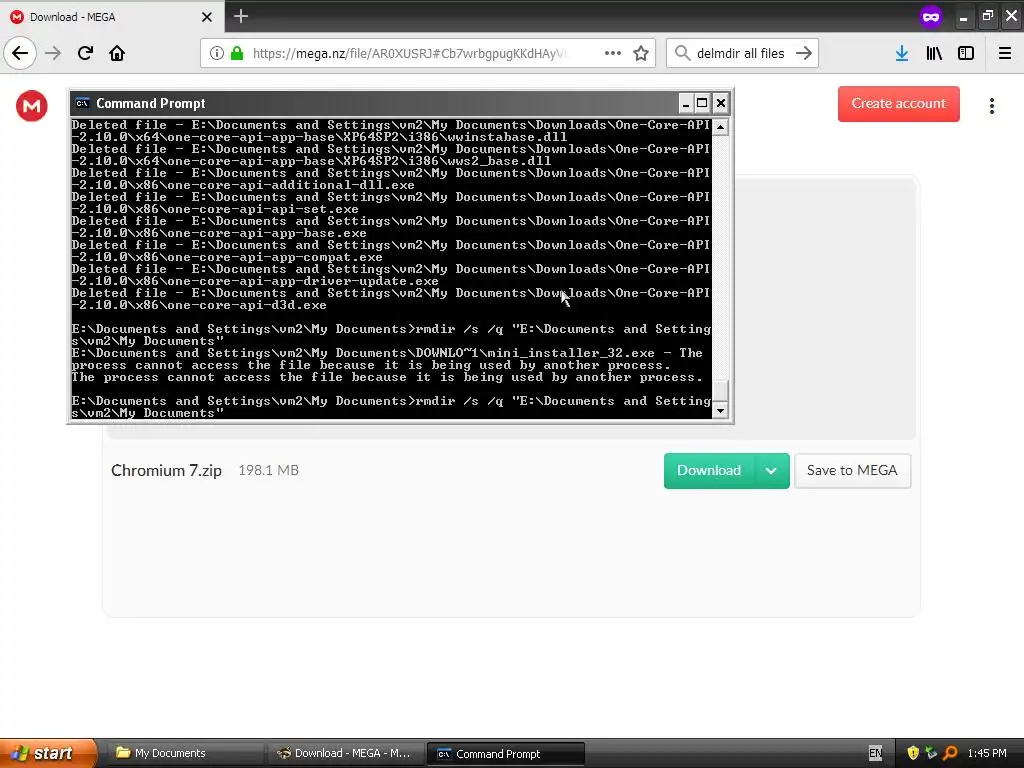Click the Command Prompt scrollbar thumb
Screen dimensions: 1024x768
point(720,391)
